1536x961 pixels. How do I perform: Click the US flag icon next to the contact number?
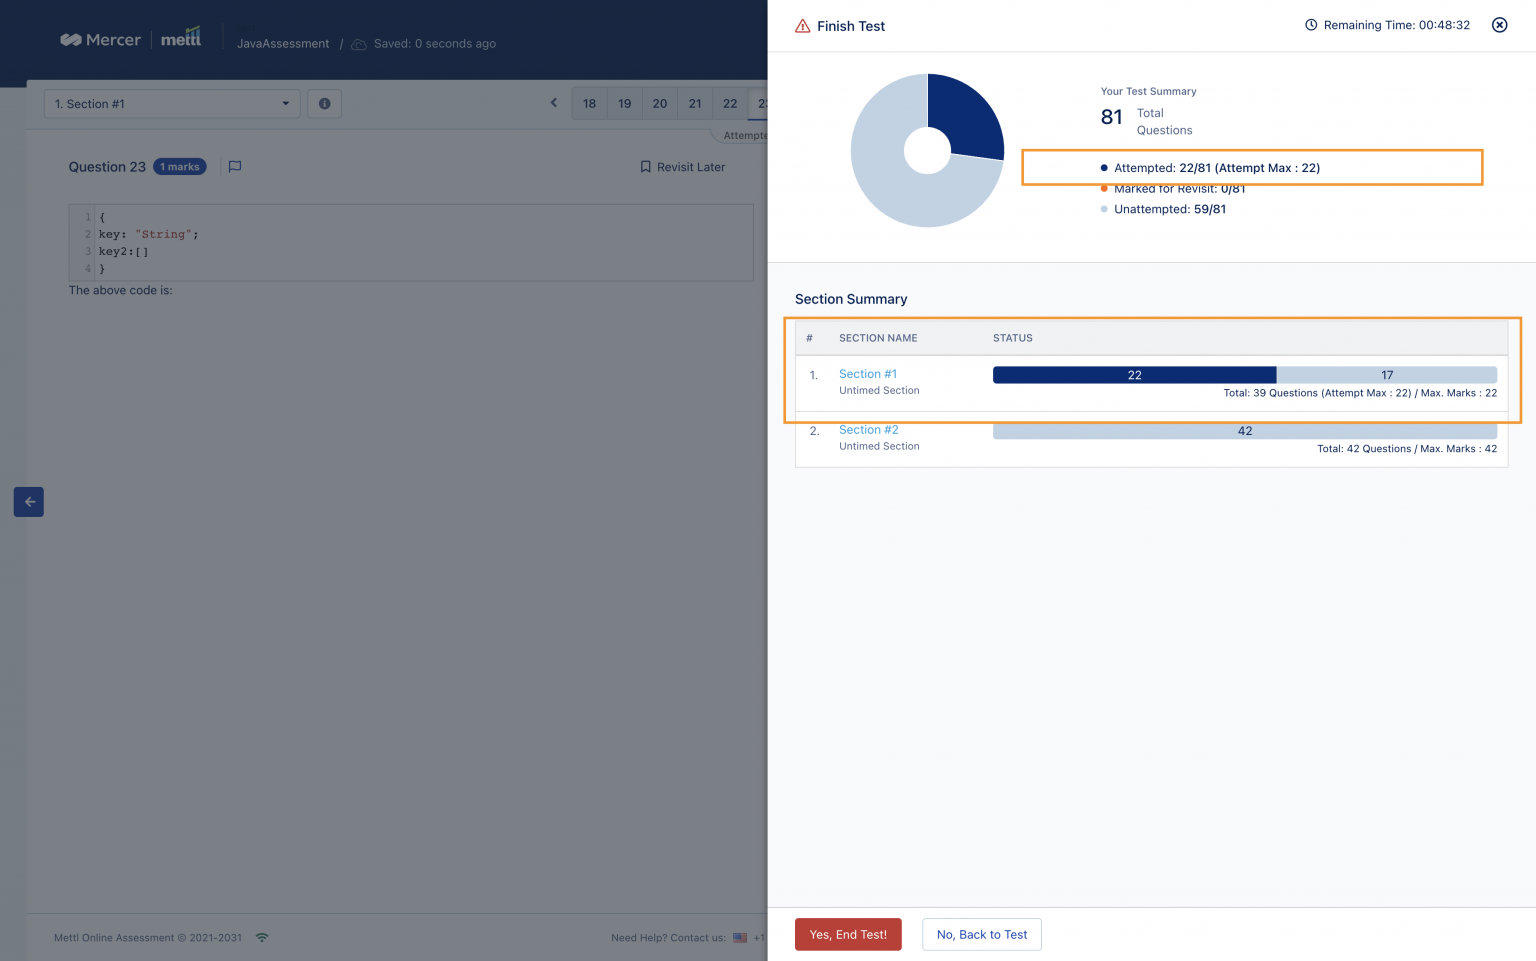[739, 938]
